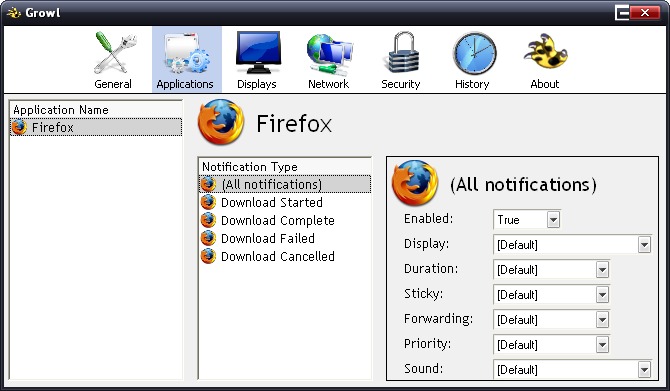The height and width of the screenshot is (391, 670).
Task: Select Firefox text in Application Name list
Action: click(53, 127)
